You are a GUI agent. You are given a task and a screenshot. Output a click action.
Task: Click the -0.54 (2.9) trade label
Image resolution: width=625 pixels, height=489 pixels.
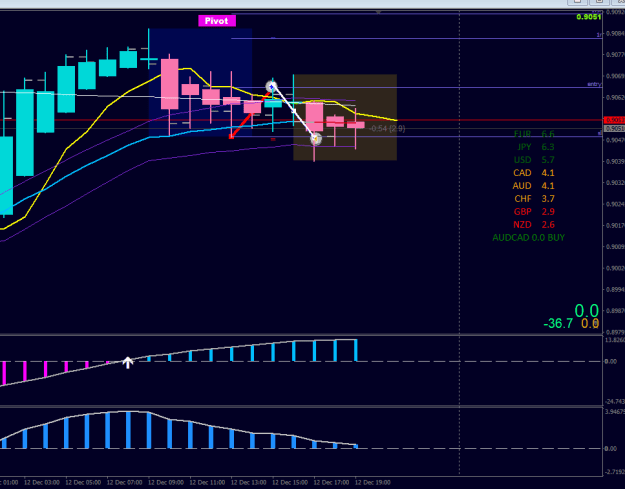(x=387, y=128)
